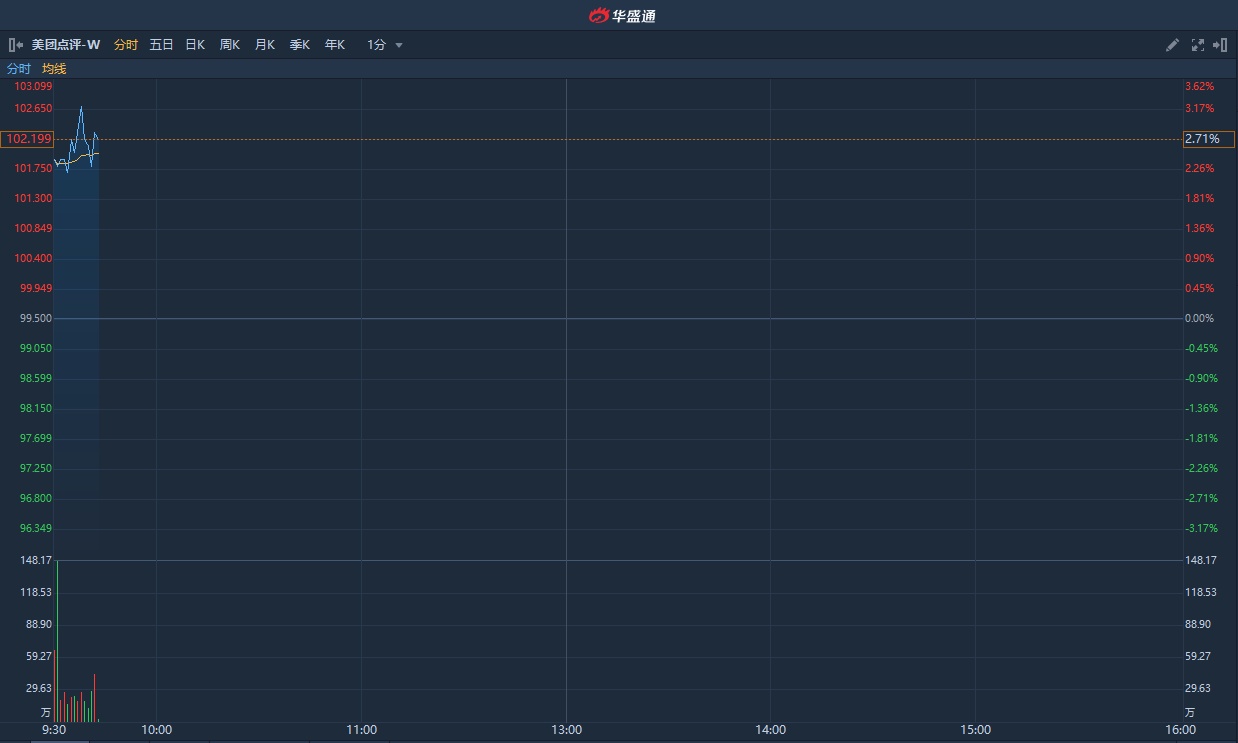This screenshot has width=1238, height=743.
Task: Toggle the right side panel icon
Action: (1220, 45)
